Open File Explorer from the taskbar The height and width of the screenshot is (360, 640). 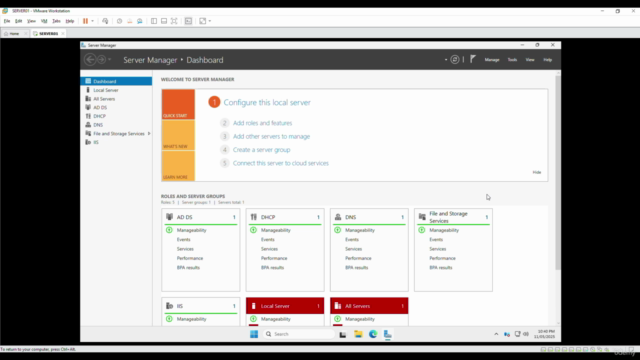(x=358, y=334)
